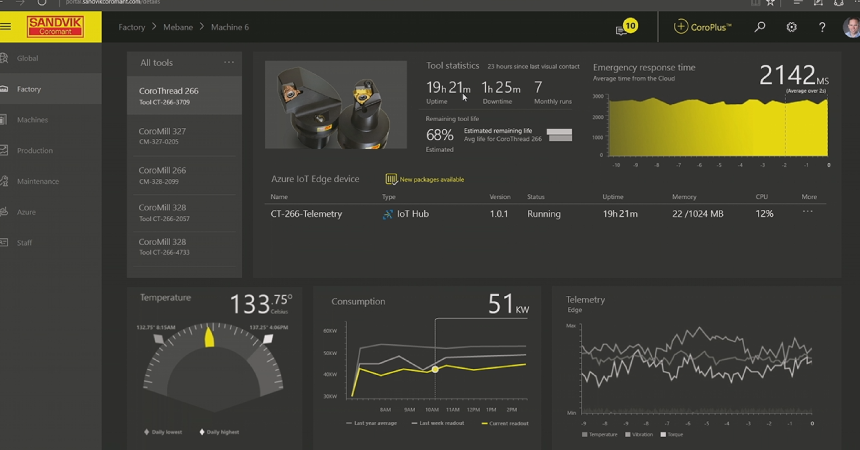Open Production in the sidebar
The width and height of the screenshot is (860, 450).
35,150
